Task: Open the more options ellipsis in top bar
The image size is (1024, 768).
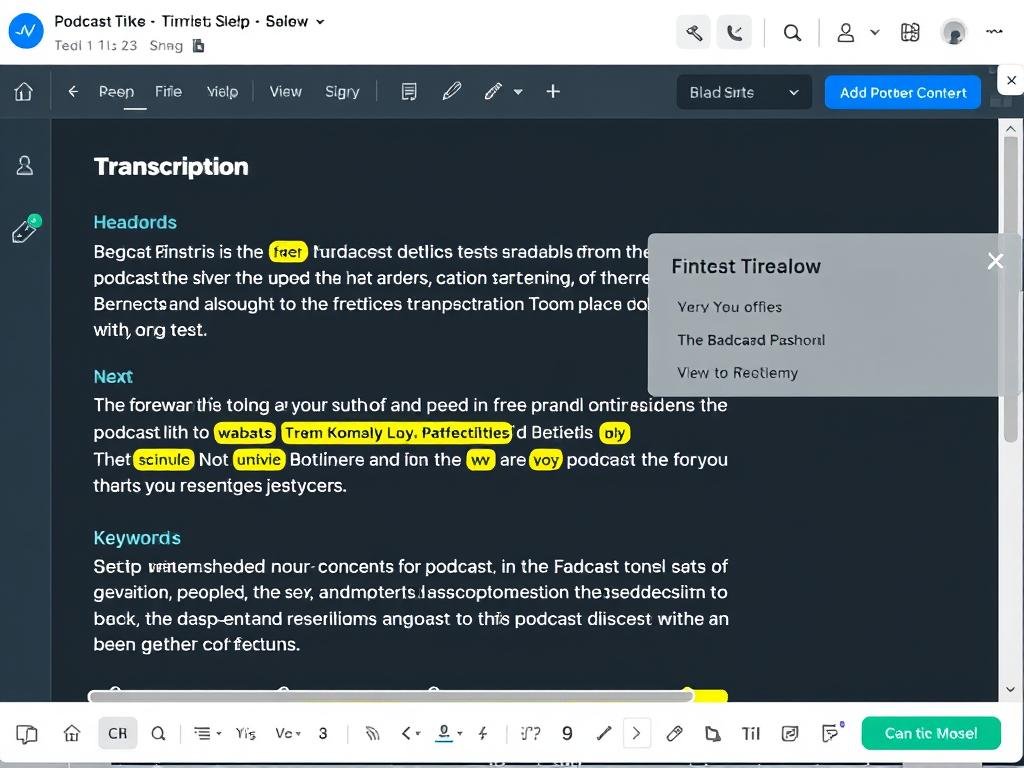Action: (994, 31)
